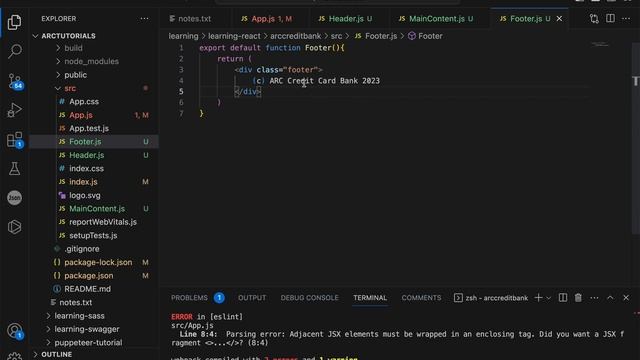Screen dimensions: 640x360
Task: Expand the learning-swagger folder
Action: click(x=87, y=329)
